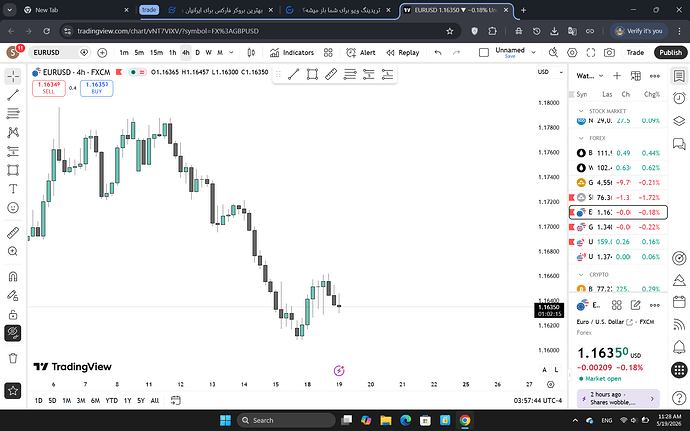Screen dimensions: 690x431
Task: Select the trend line drawing tool
Action: coord(13,95)
